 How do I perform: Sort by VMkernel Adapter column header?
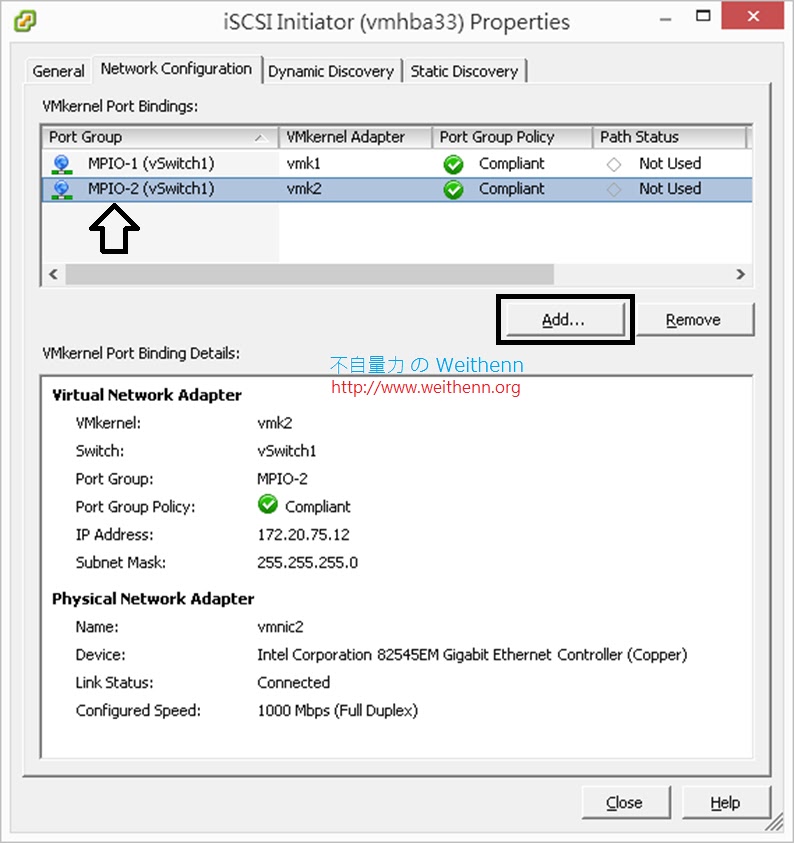(x=355, y=137)
